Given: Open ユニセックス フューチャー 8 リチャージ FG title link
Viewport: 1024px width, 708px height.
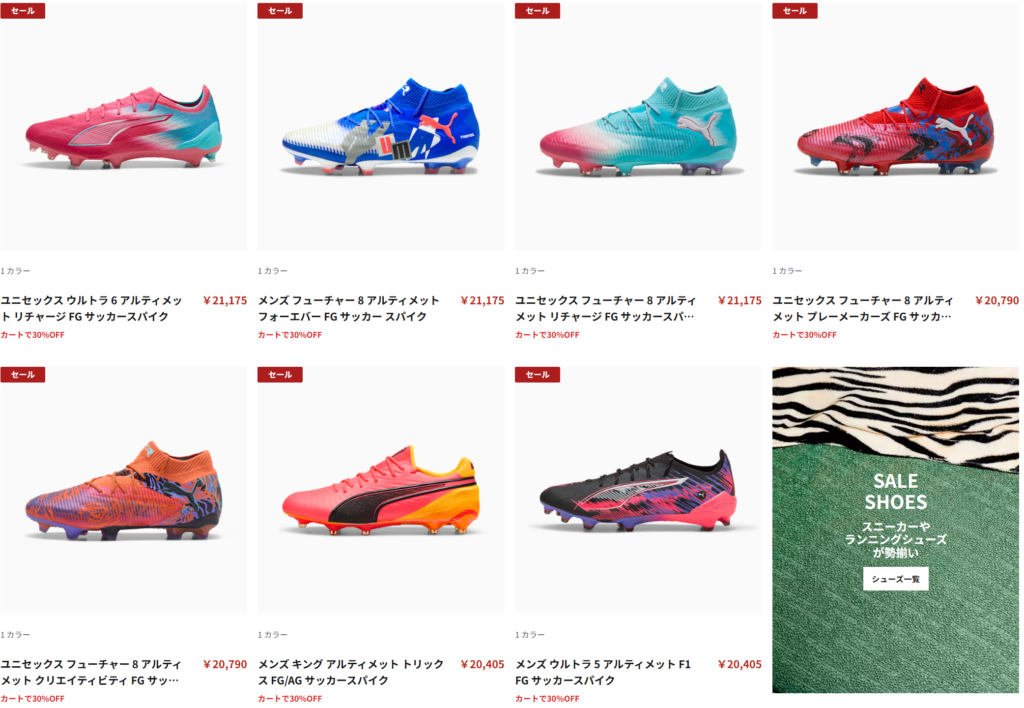Looking at the screenshot, I should [x=605, y=308].
